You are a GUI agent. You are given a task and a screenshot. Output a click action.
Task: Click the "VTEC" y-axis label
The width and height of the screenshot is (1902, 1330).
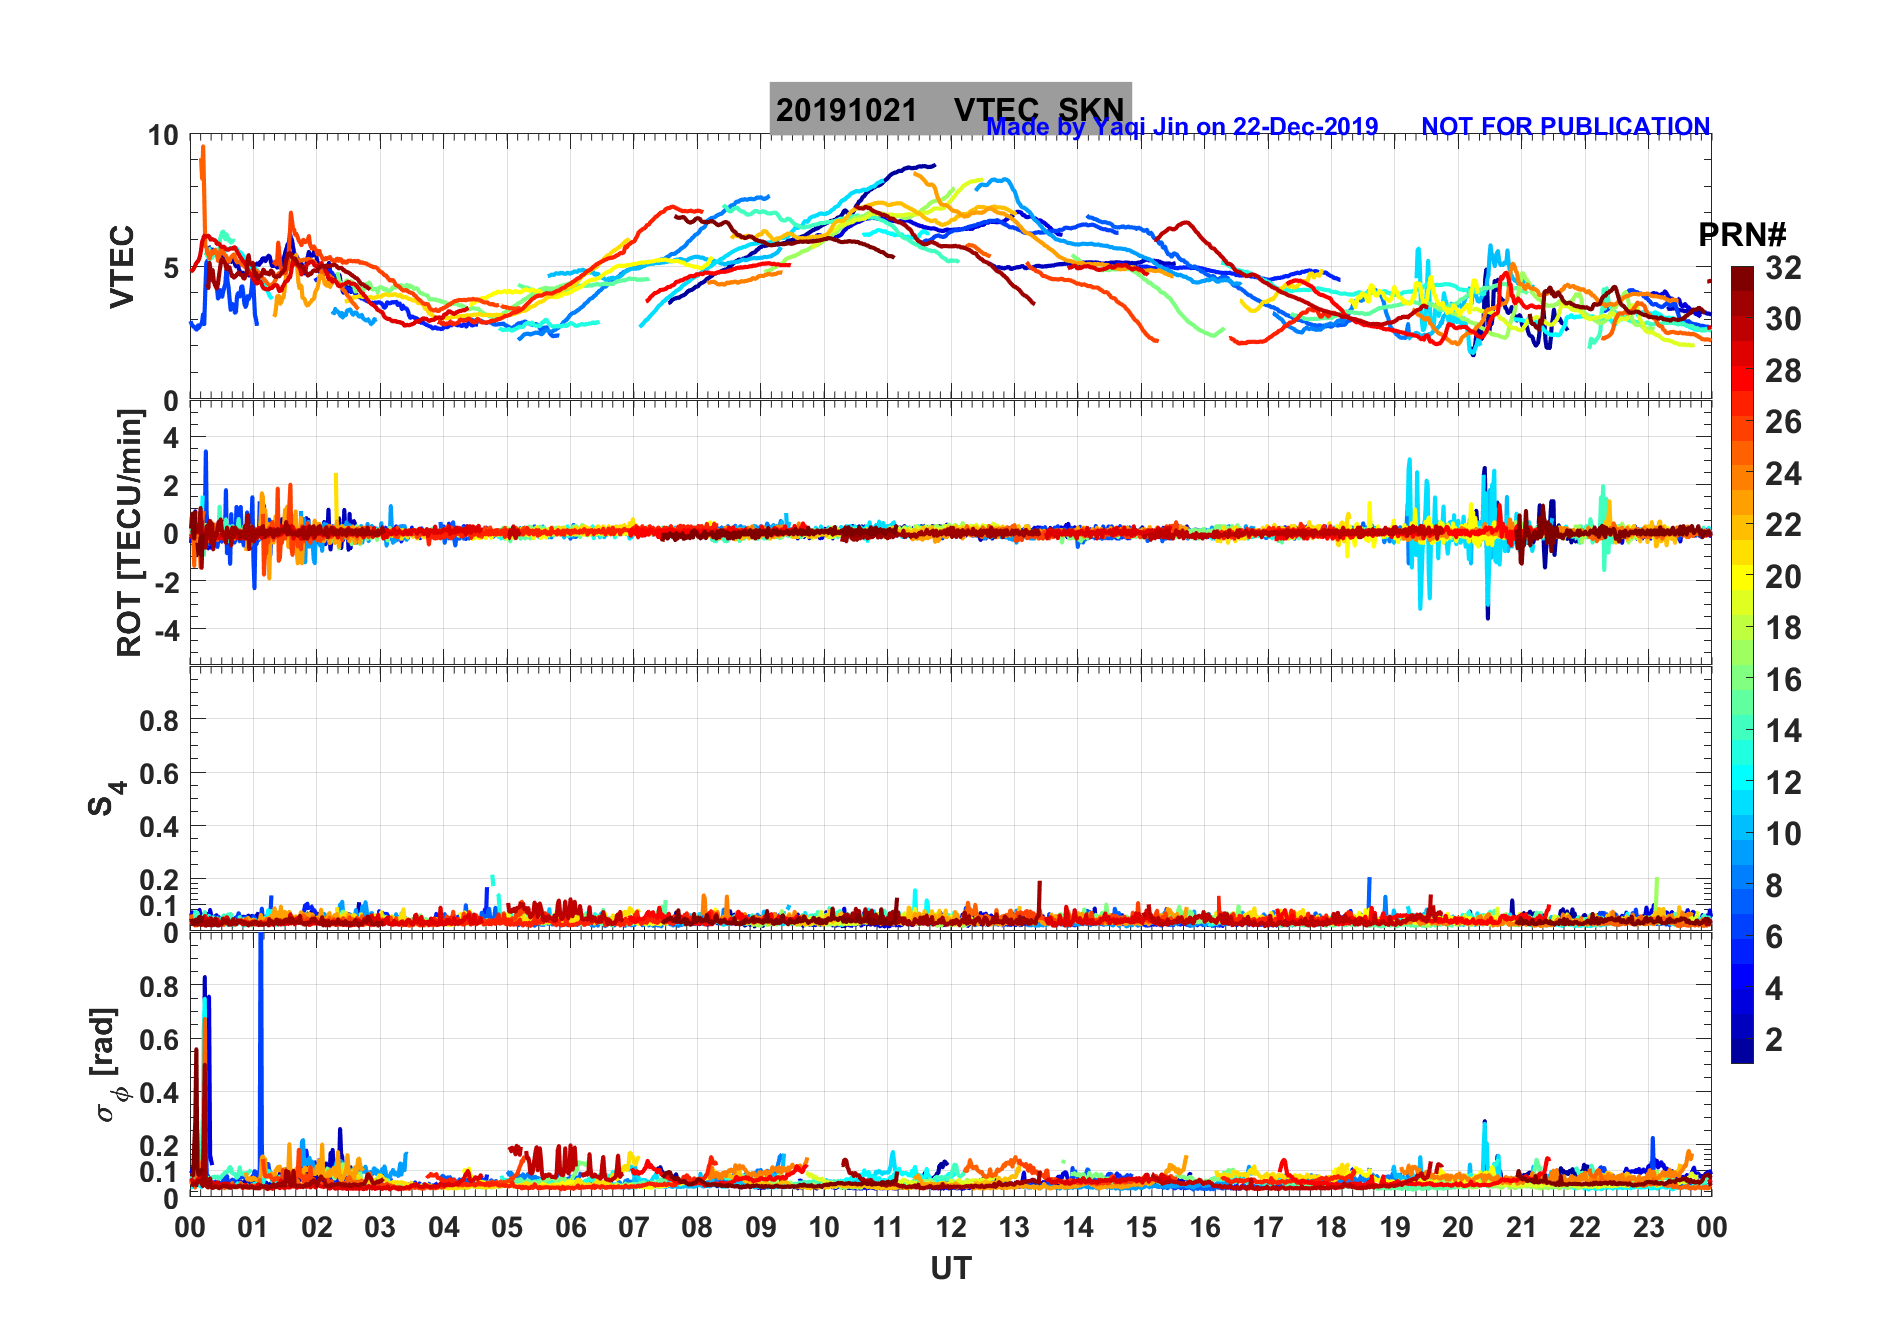pyautogui.click(x=121, y=267)
